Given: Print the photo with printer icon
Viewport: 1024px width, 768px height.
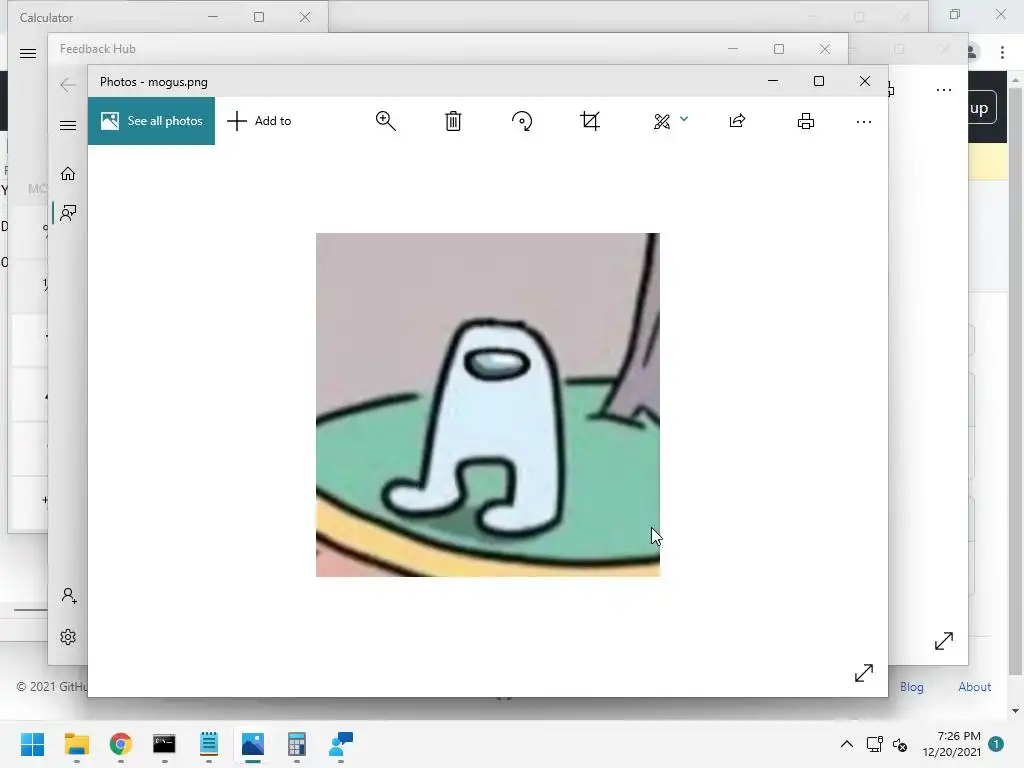Looking at the screenshot, I should tap(806, 121).
